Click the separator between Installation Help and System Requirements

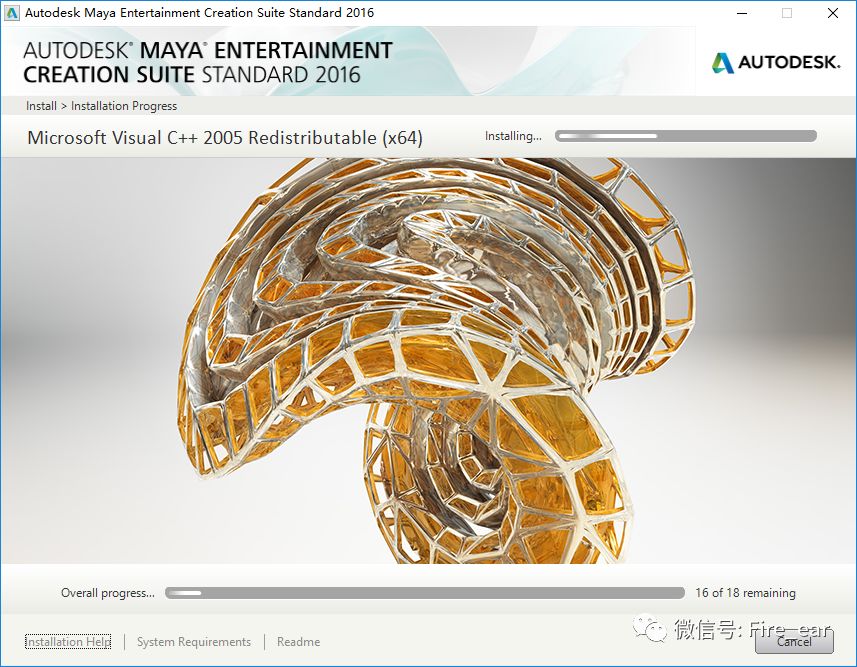tap(124, 641)
